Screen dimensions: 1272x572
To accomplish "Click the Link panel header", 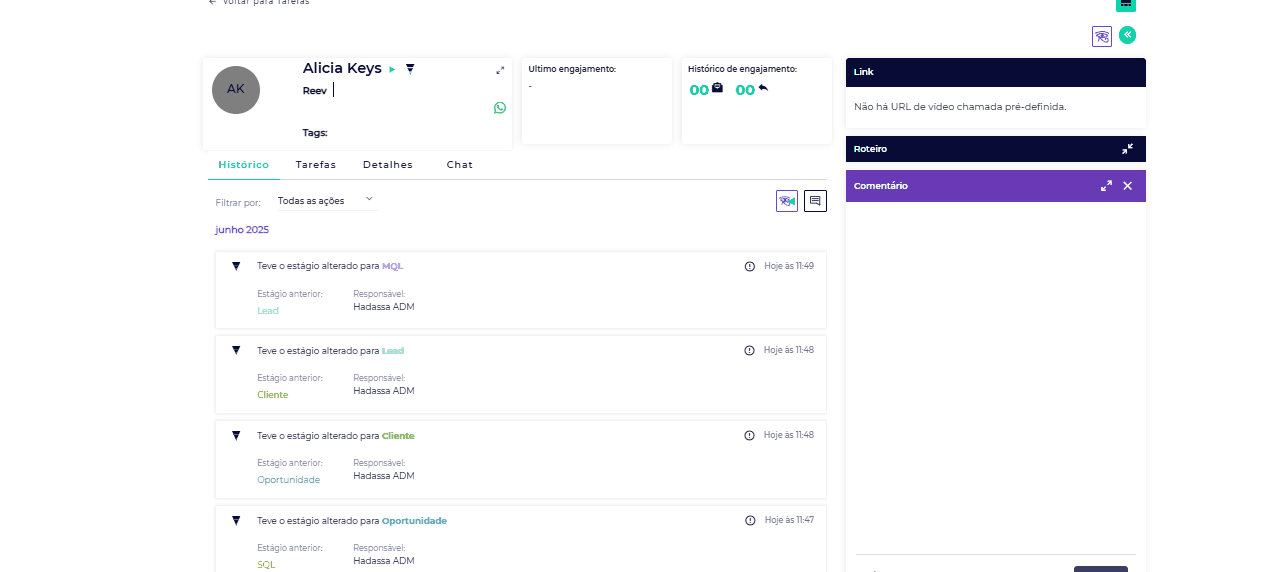I will click(996, 72).
